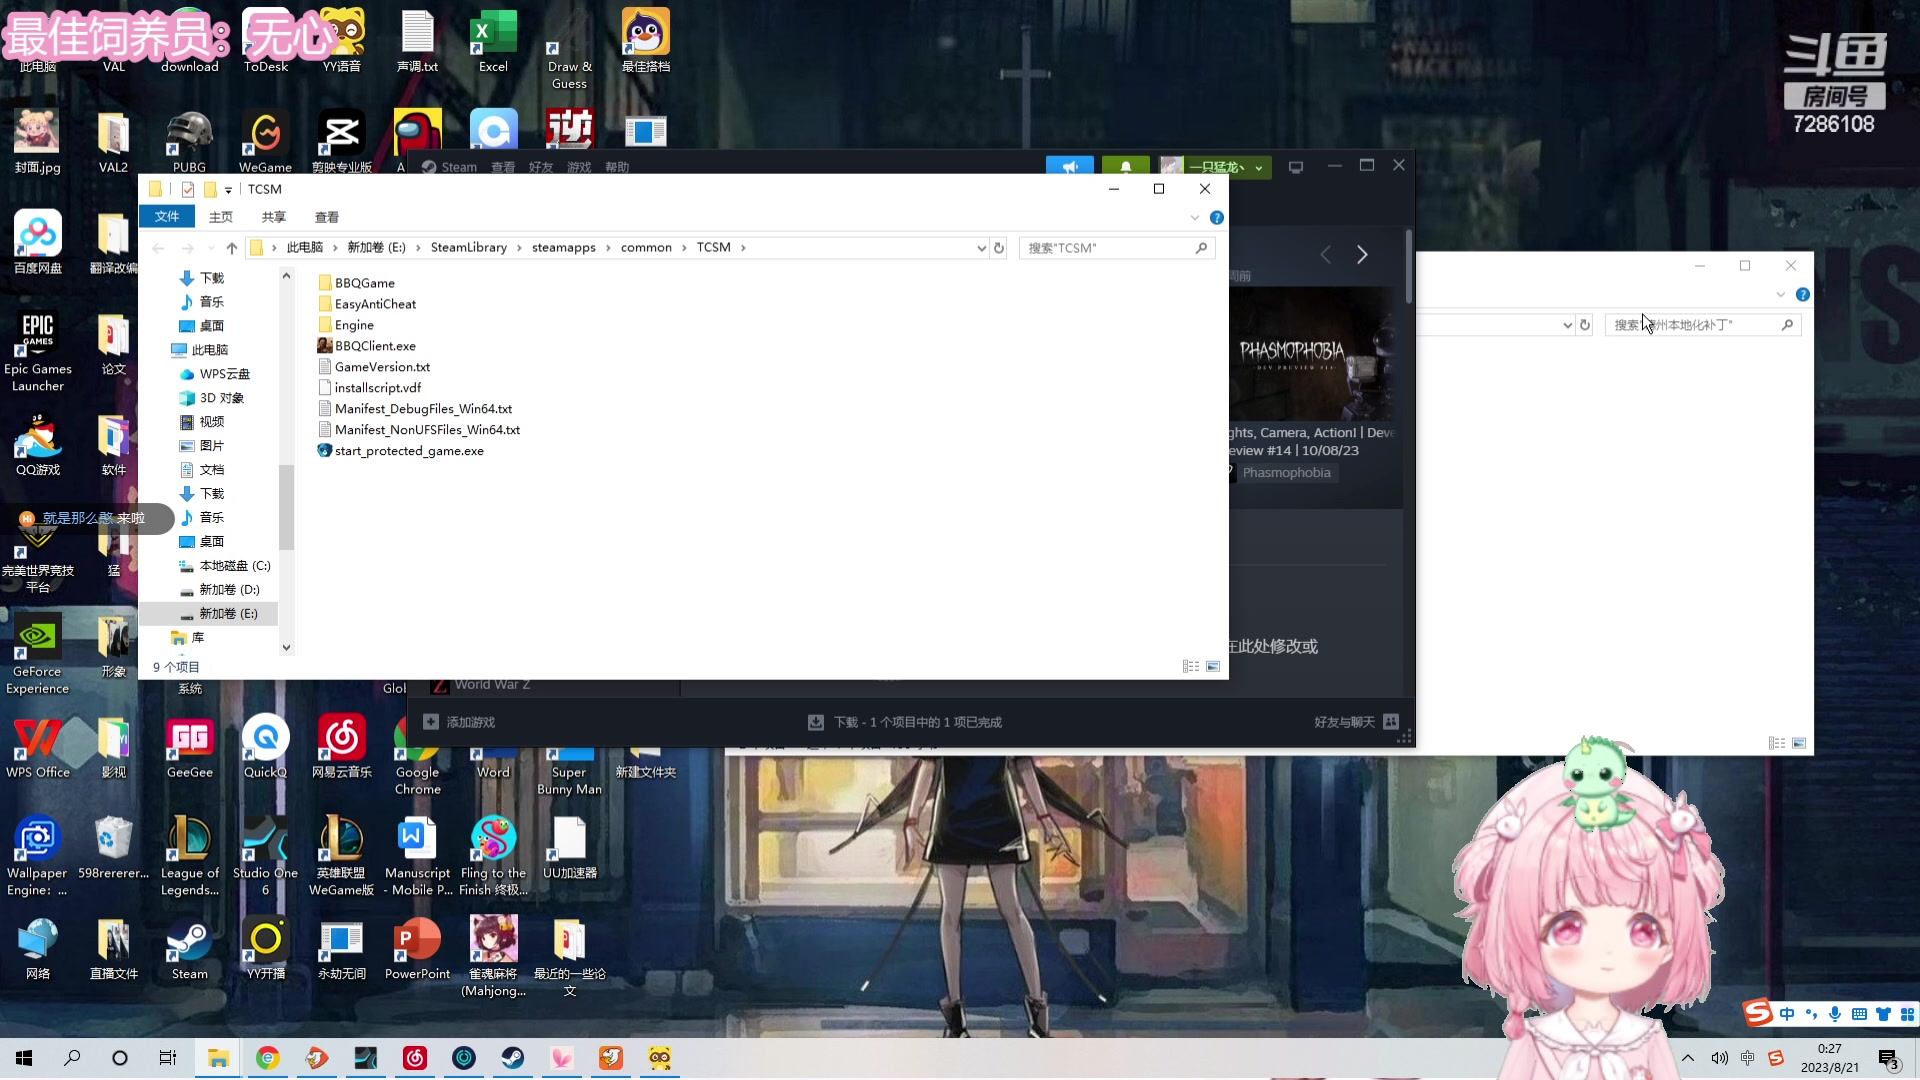
Task: Toggle the Sogou input microphone icon
Action: [x=1834, y=1014]
